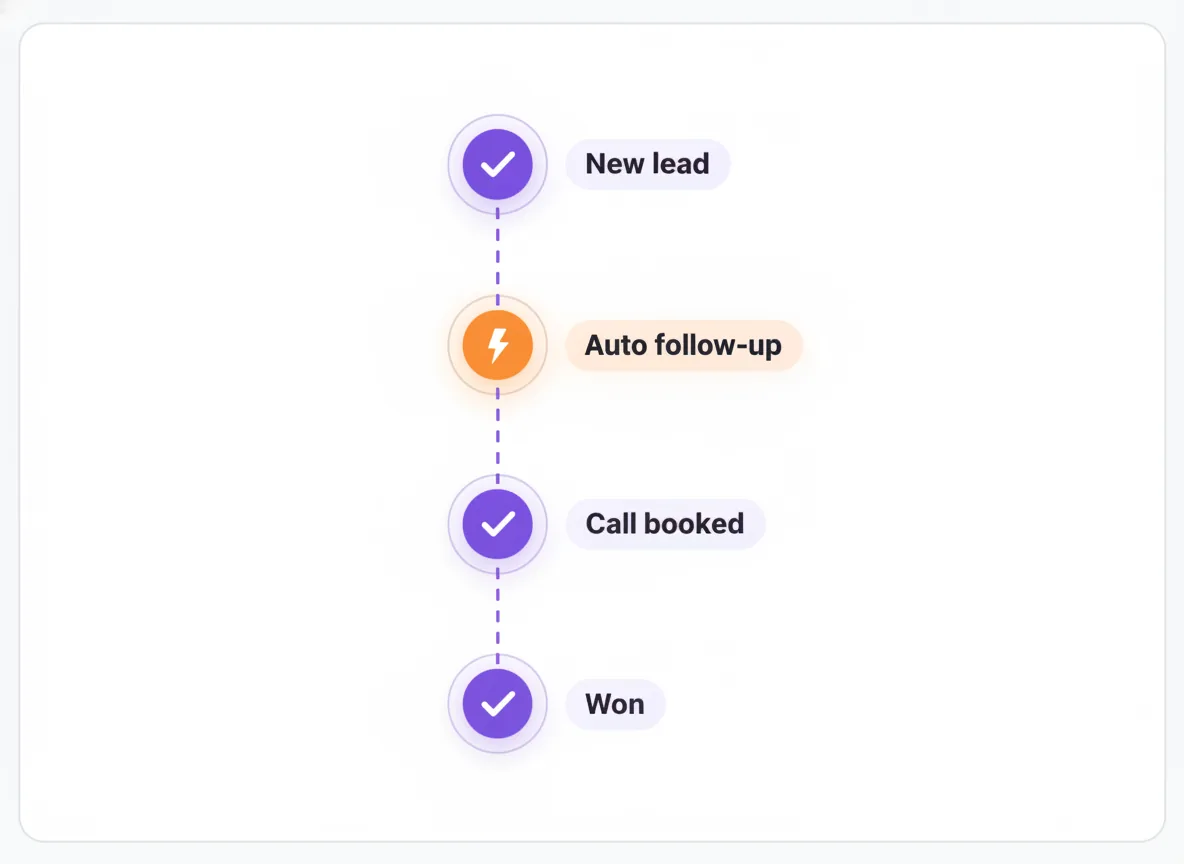1184x864 pixels.
Task: Select the orange lightning bolt icon
Action: tap(498, 345)
